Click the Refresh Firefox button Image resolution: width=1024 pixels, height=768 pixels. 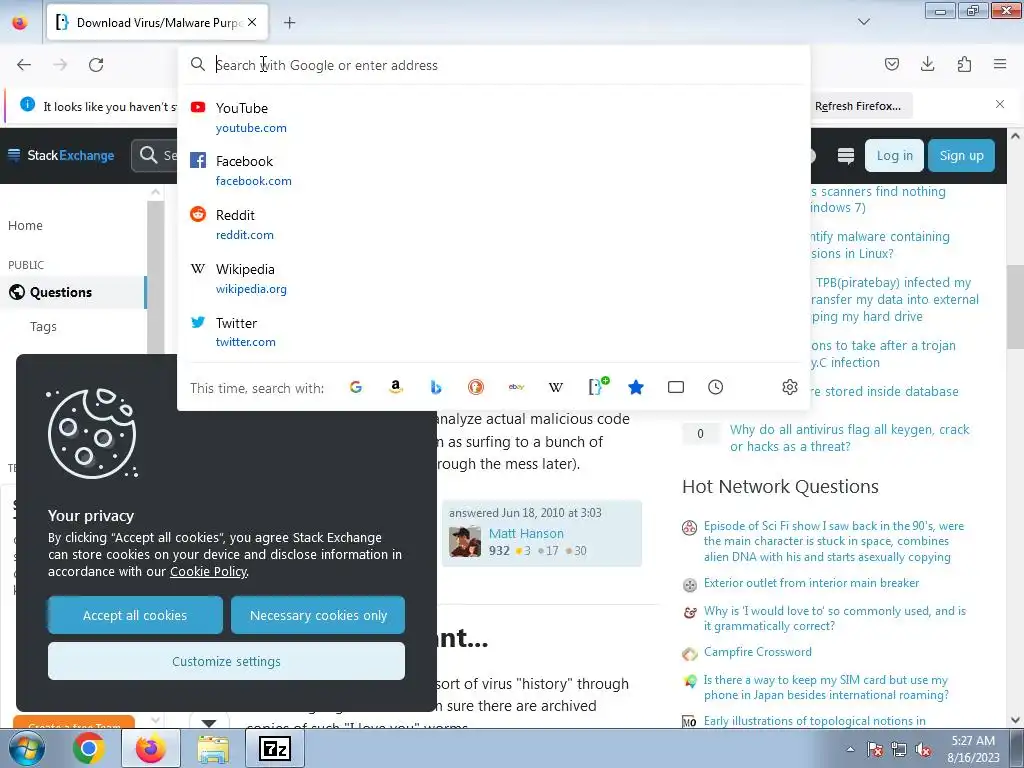click(857, 106)
